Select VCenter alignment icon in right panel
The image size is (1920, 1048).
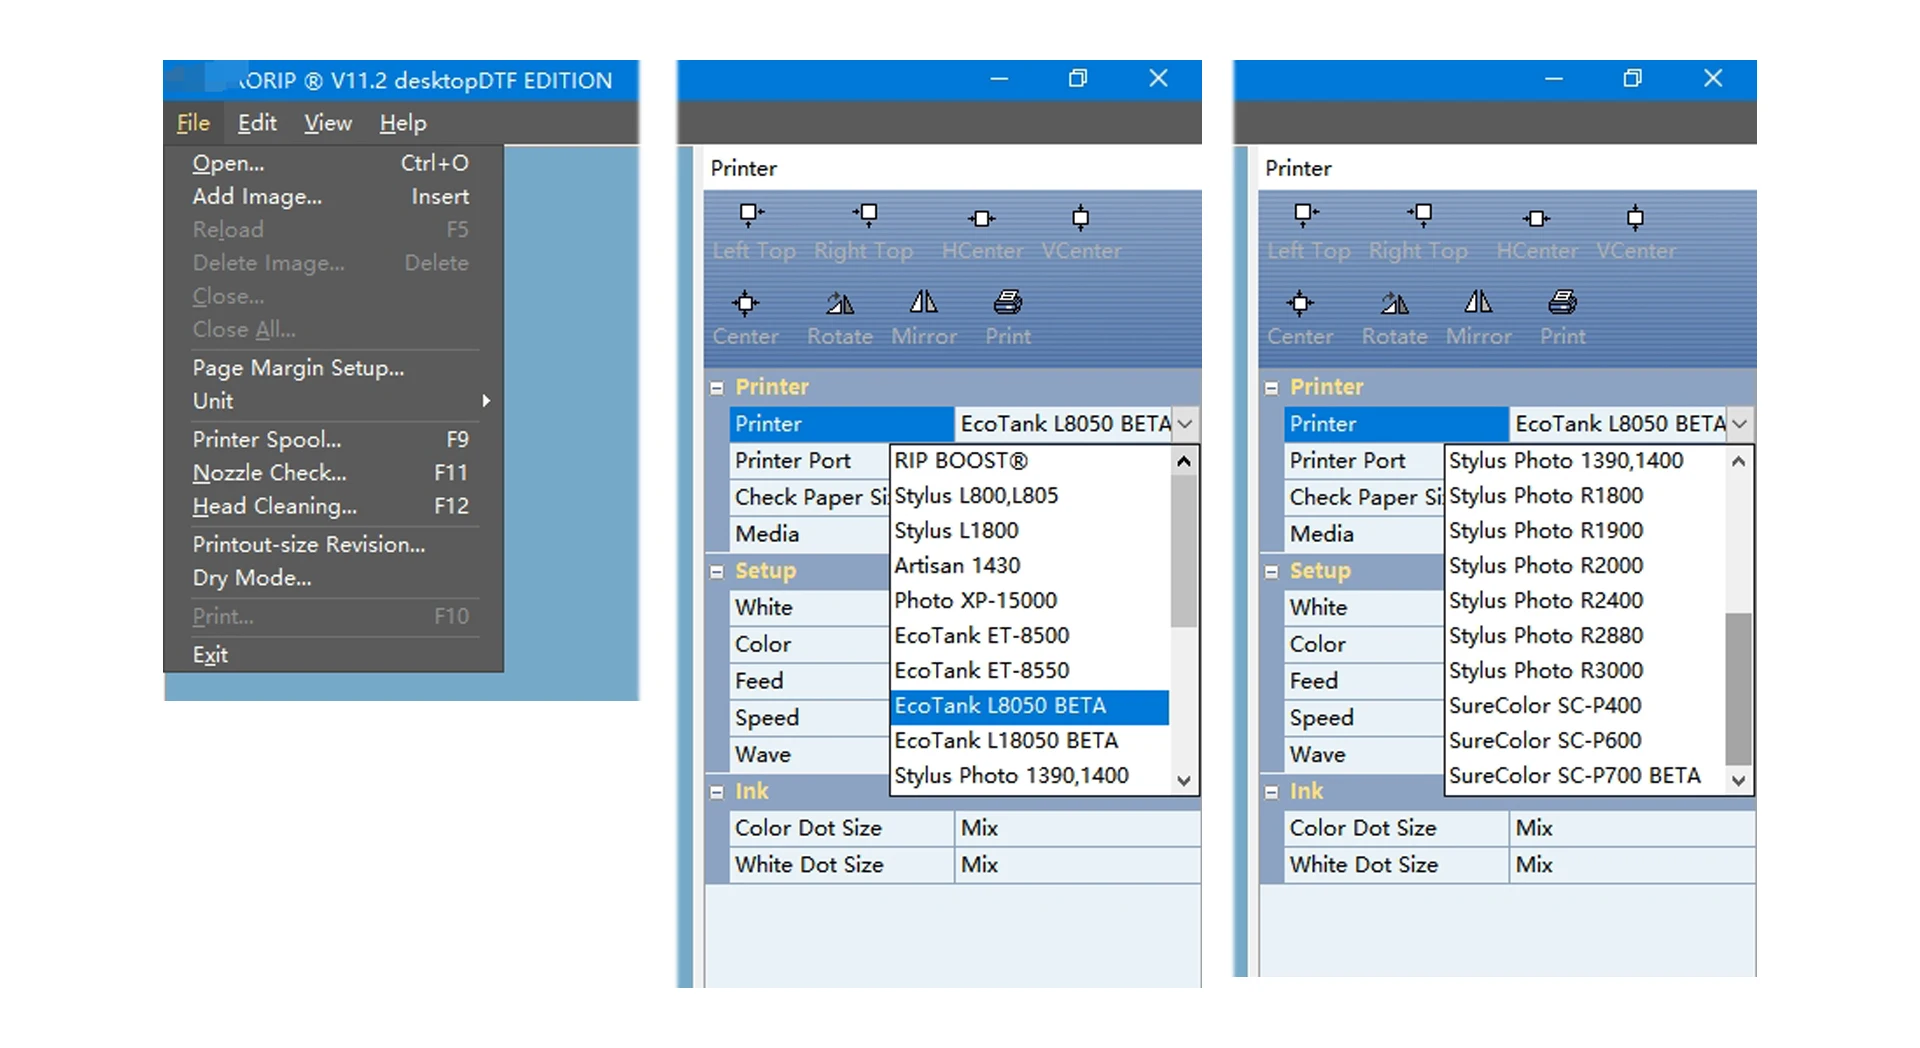[x=1635, y=218]
